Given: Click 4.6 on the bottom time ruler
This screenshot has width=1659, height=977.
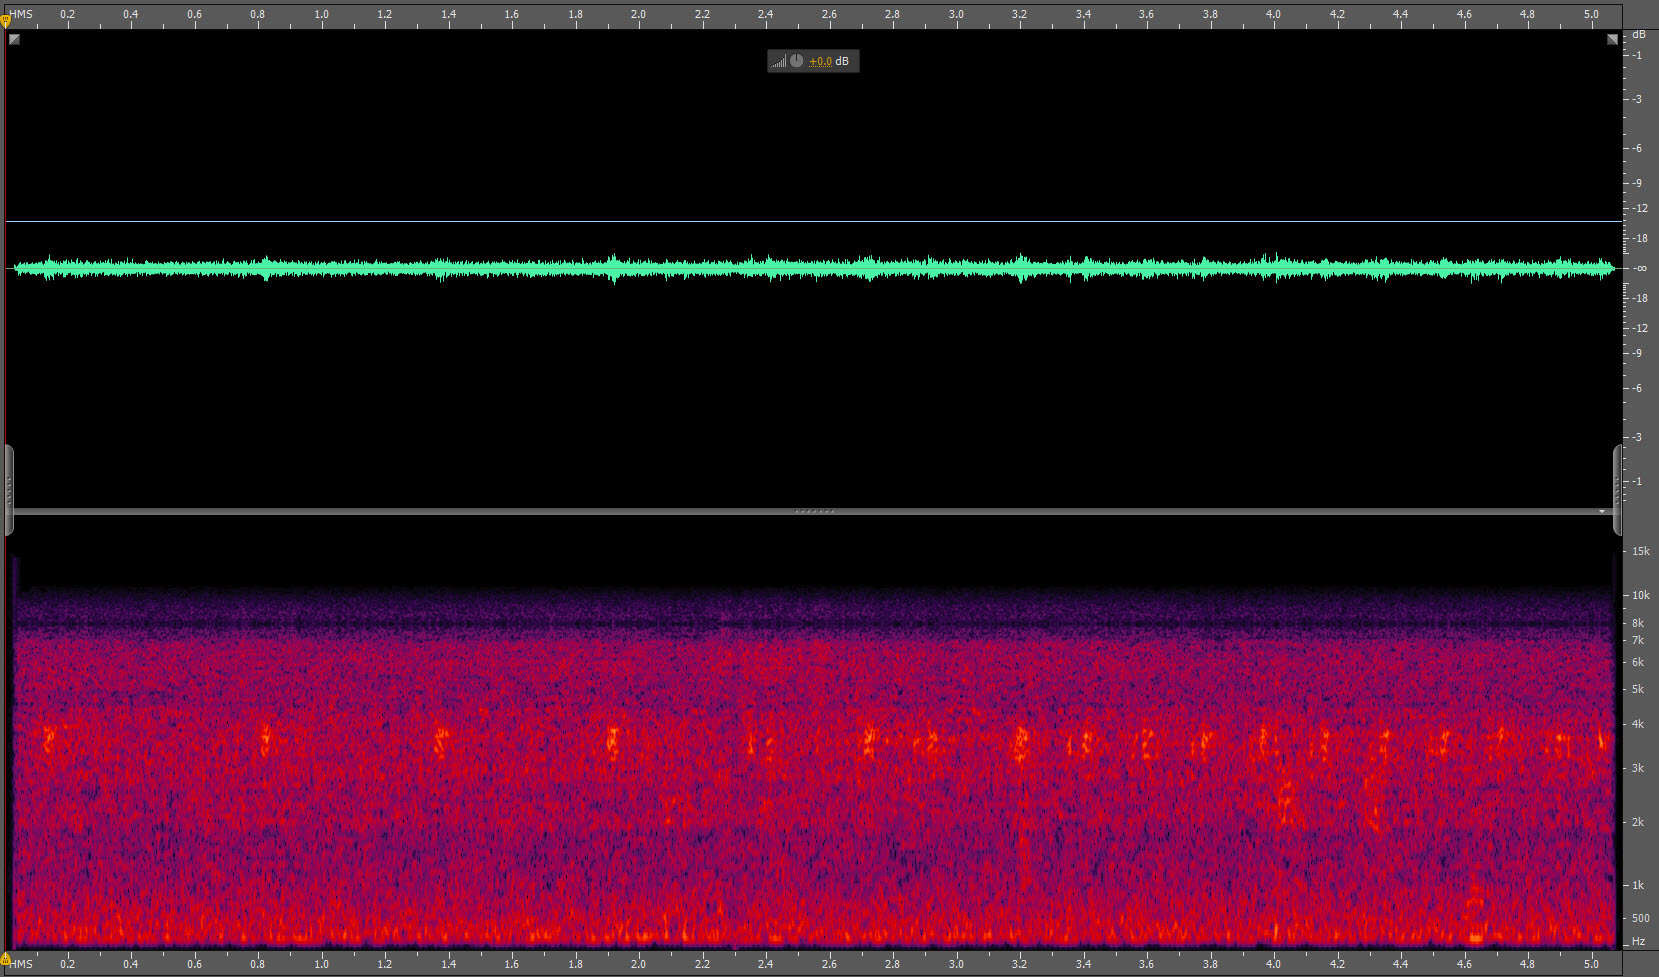Looking at the screenshot, I should point(1464,964).
